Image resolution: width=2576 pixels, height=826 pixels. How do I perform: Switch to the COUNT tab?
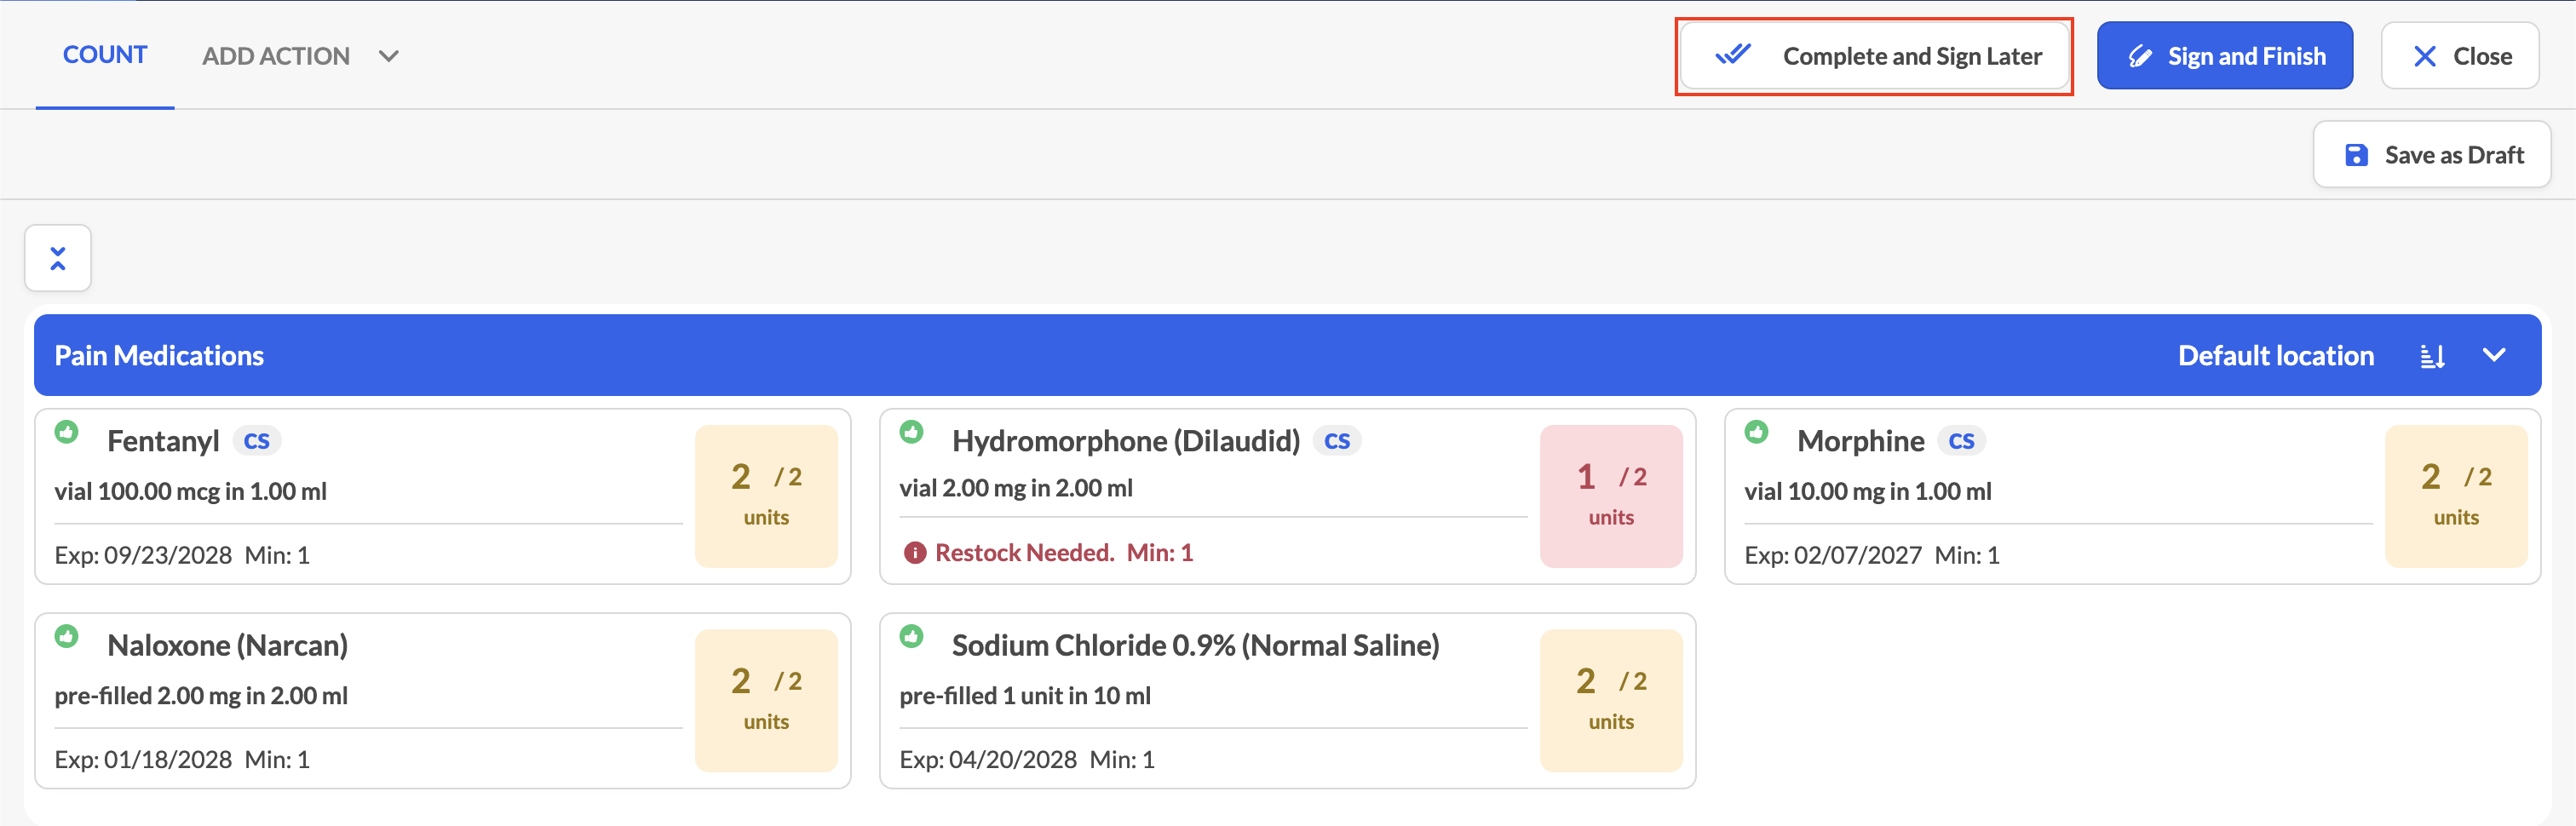point(105,55)
